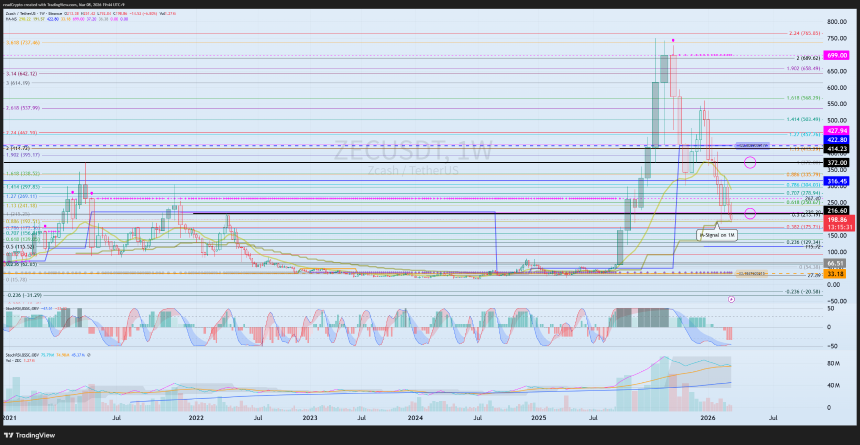
Task: Click the TradingView logo in the footer
Action: point(28,435)
